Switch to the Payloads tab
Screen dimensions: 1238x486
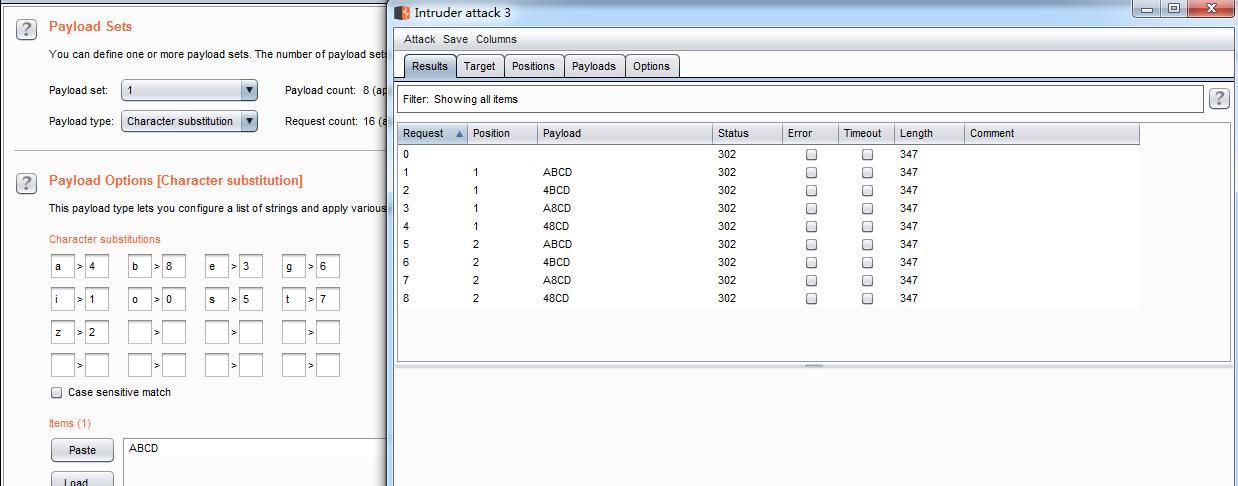594,67
